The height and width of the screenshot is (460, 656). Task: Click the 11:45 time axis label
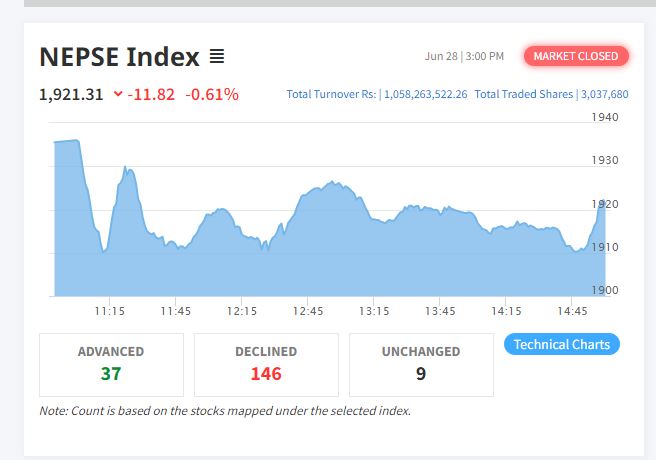tap(176, 311)
